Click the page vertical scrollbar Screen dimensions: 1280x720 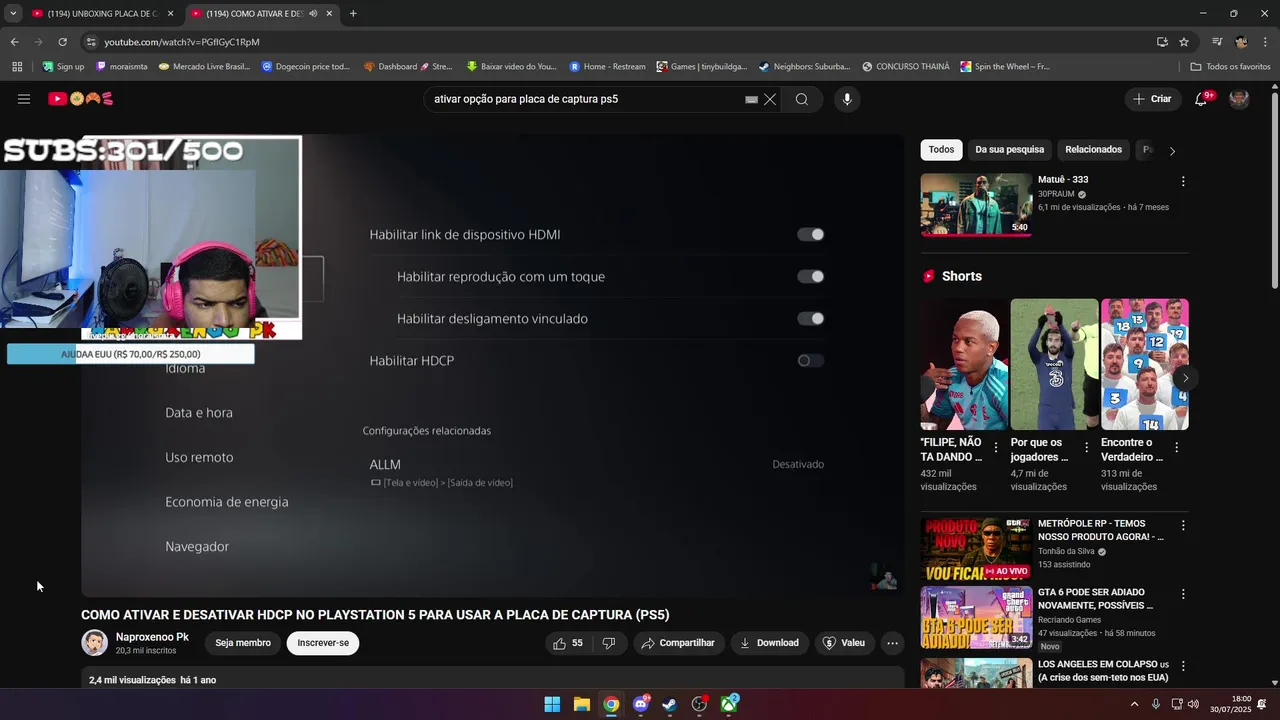pyautogui.click(x=1274, y=190)
